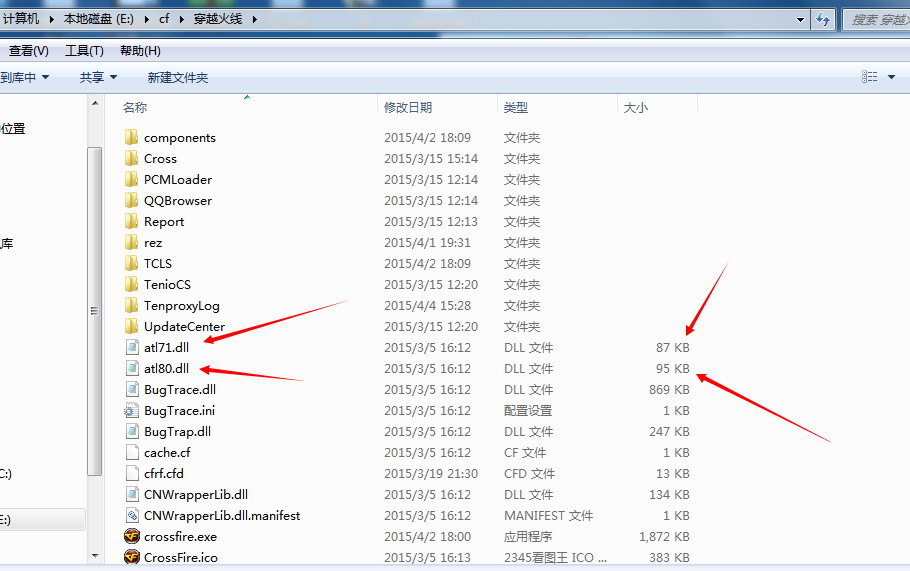
Task: Click 穿越火线 in the address breadcrumb
Action: pos(218,19)
